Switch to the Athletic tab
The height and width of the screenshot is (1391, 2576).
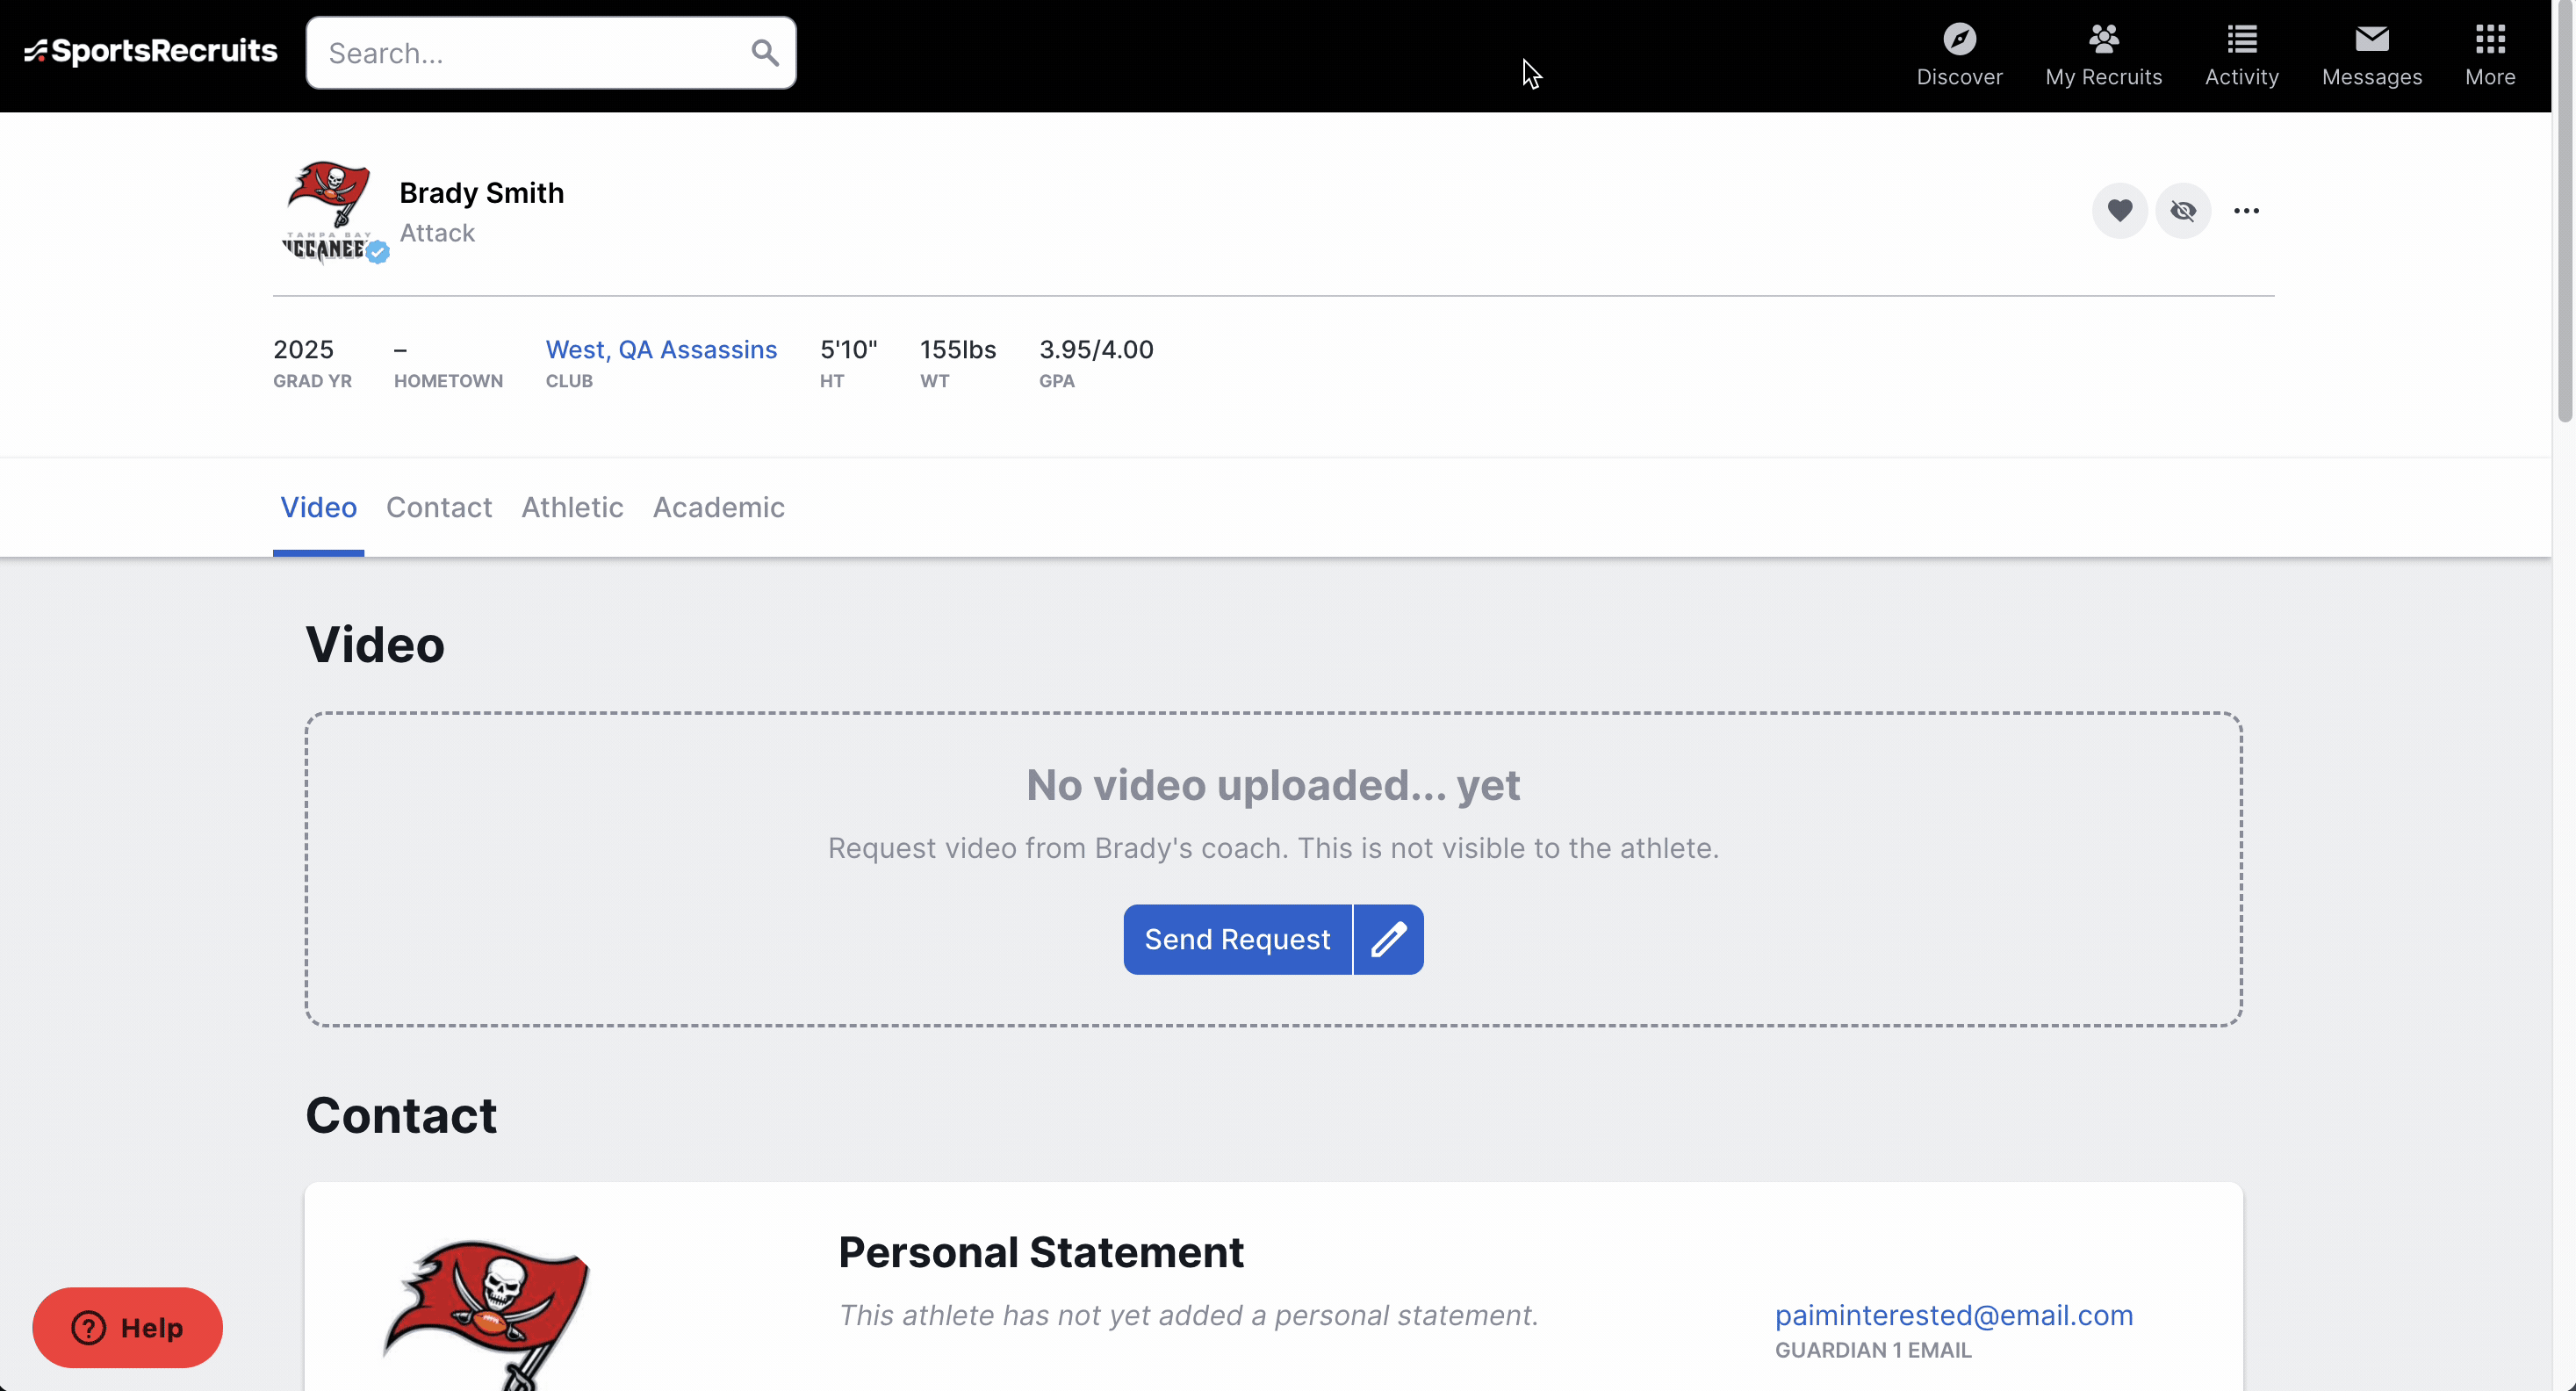(572, 507)
